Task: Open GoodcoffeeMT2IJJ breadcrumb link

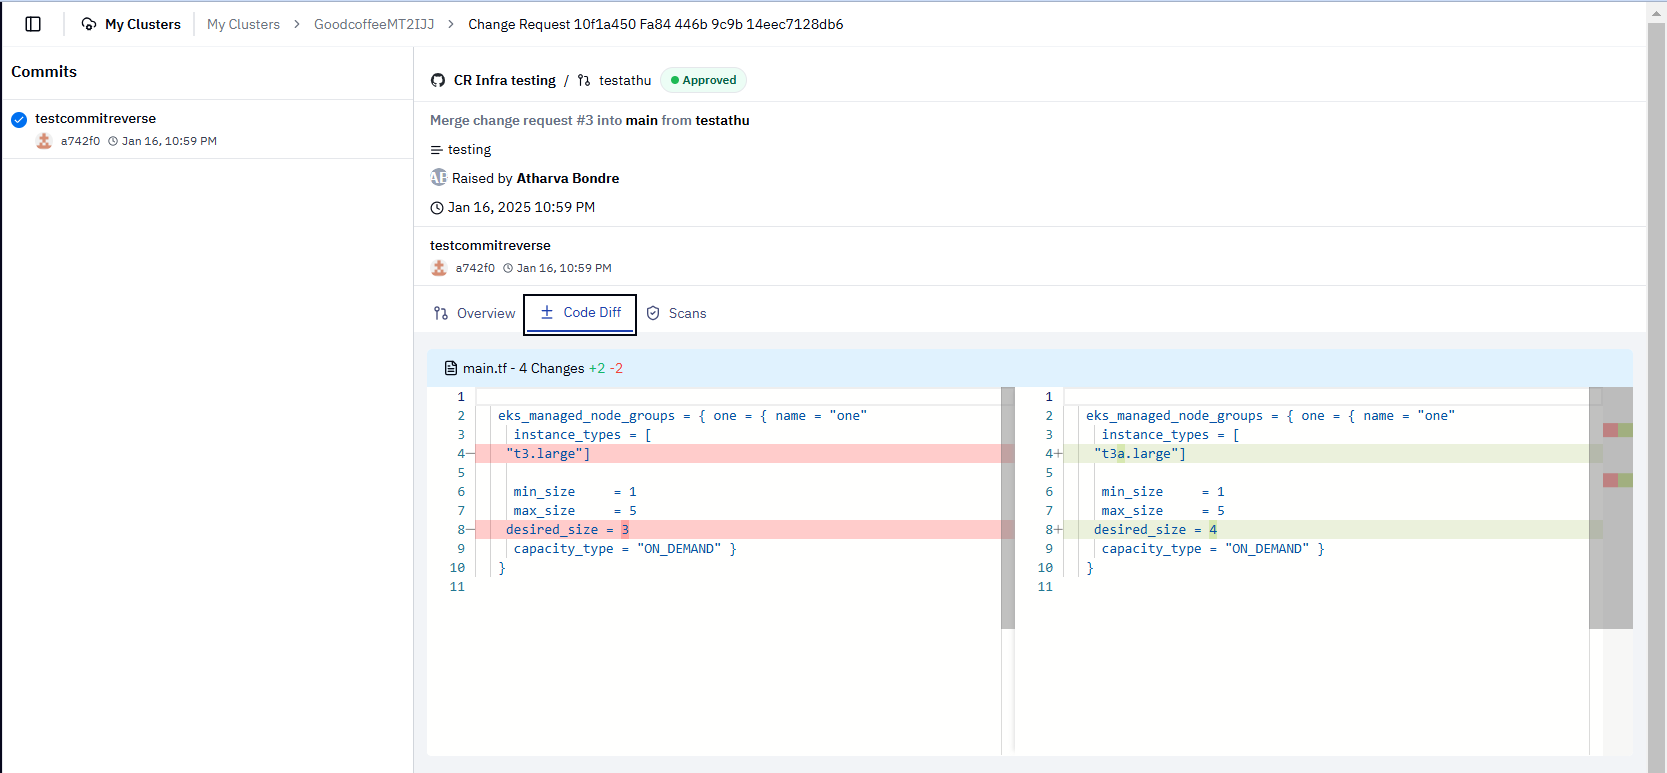Action: [374, 24]
